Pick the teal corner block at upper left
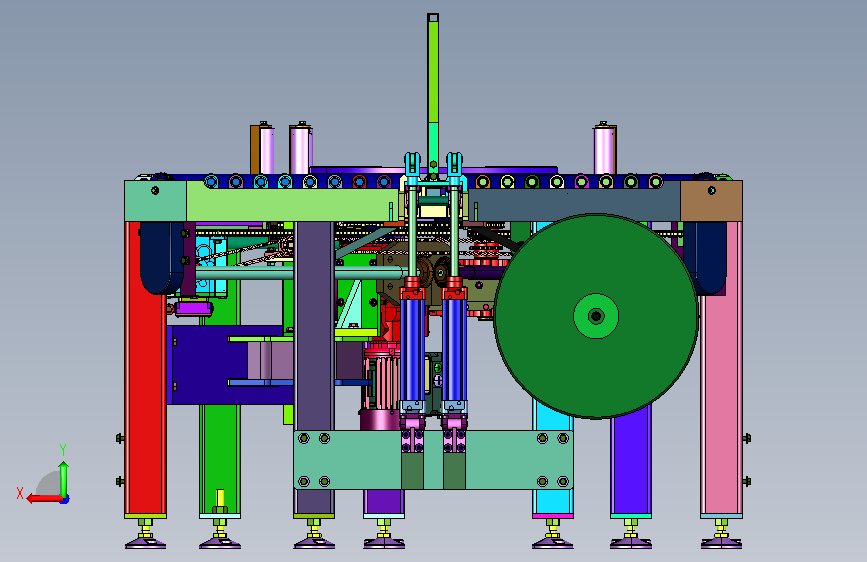The height and width of the screenshot is (562, 867). [x=155, y=201]
